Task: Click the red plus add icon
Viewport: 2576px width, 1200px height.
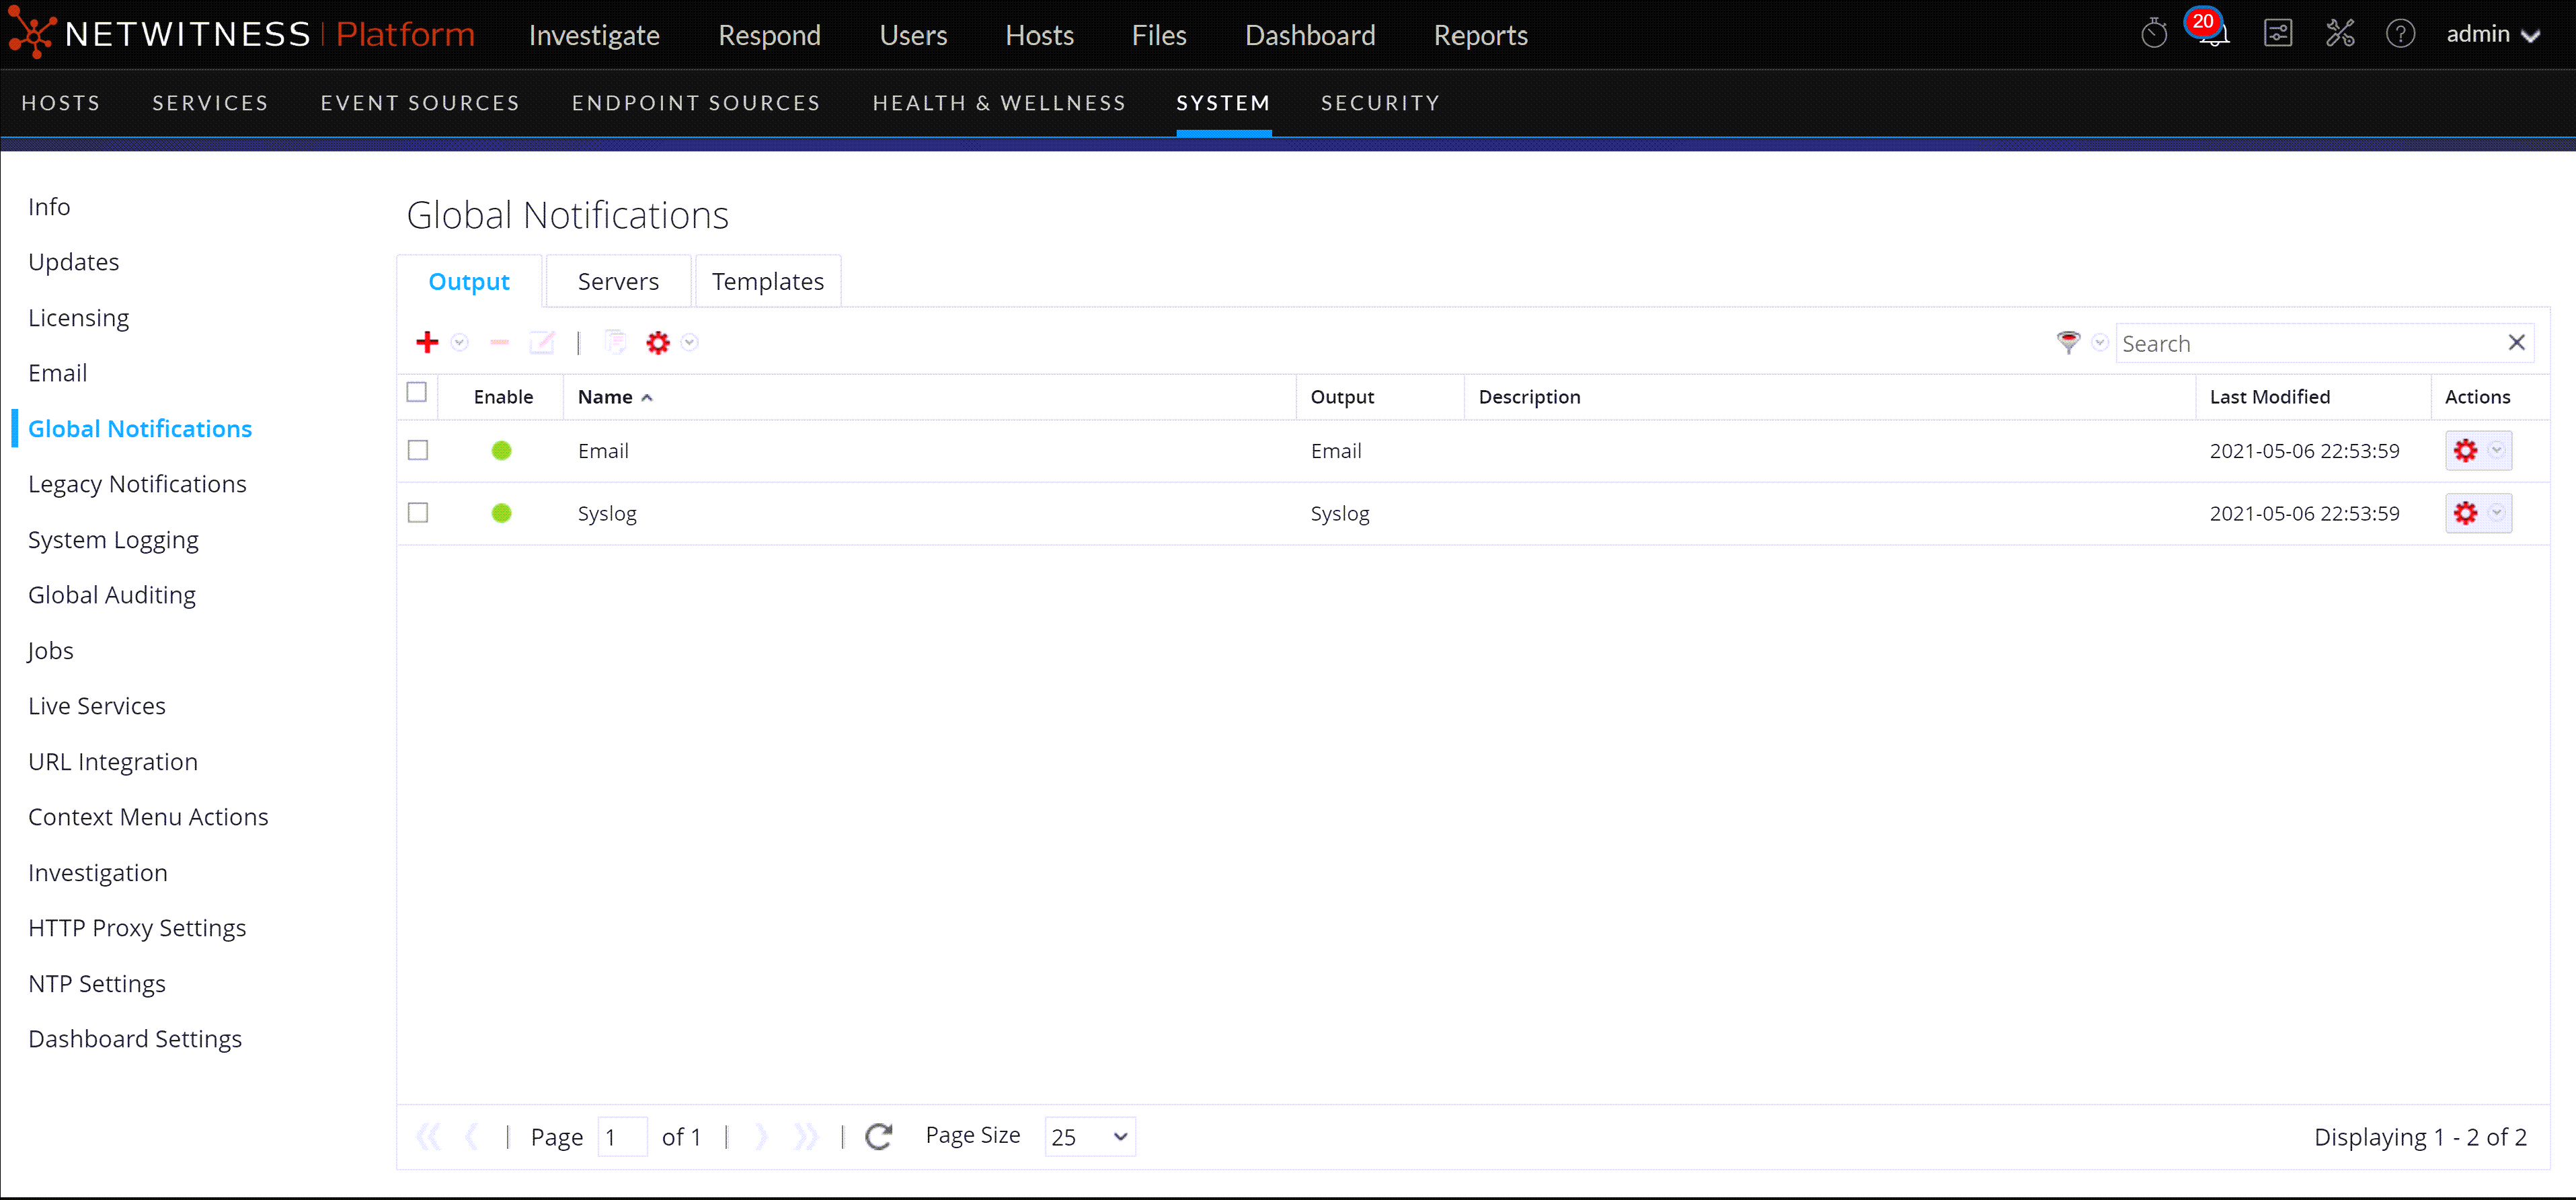Action: (427, 343)
